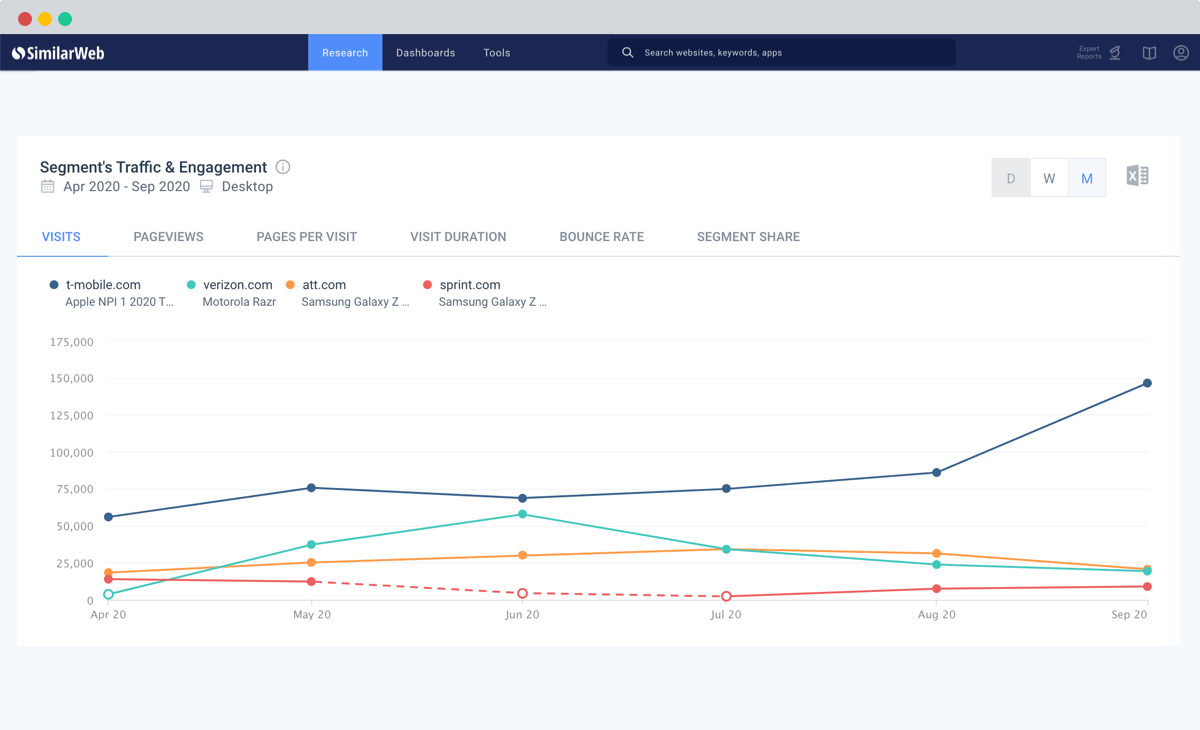Viewport: 1200px width, 730px height.
Task: Show info for Segment's Traffic & Engagement
Action: pos(283,167)
